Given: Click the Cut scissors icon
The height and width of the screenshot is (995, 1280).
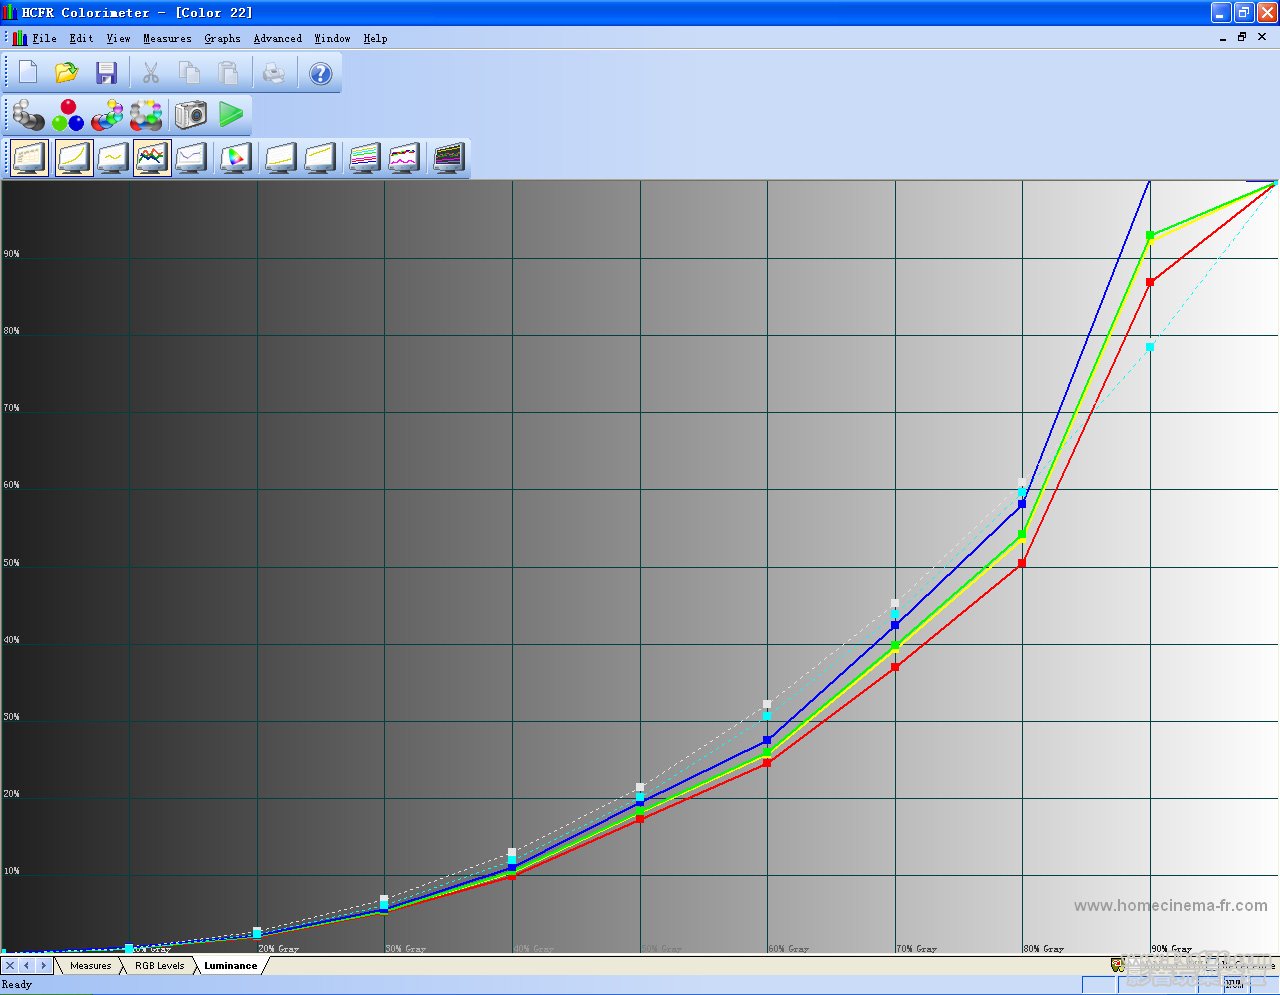Looking at the screenshot, I should [x=151, y=73].
